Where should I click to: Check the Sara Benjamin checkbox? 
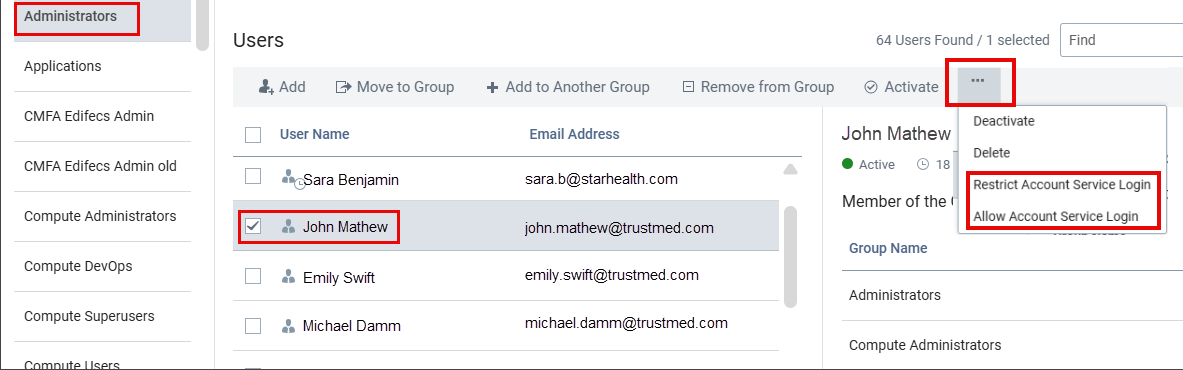click(254, 177)
